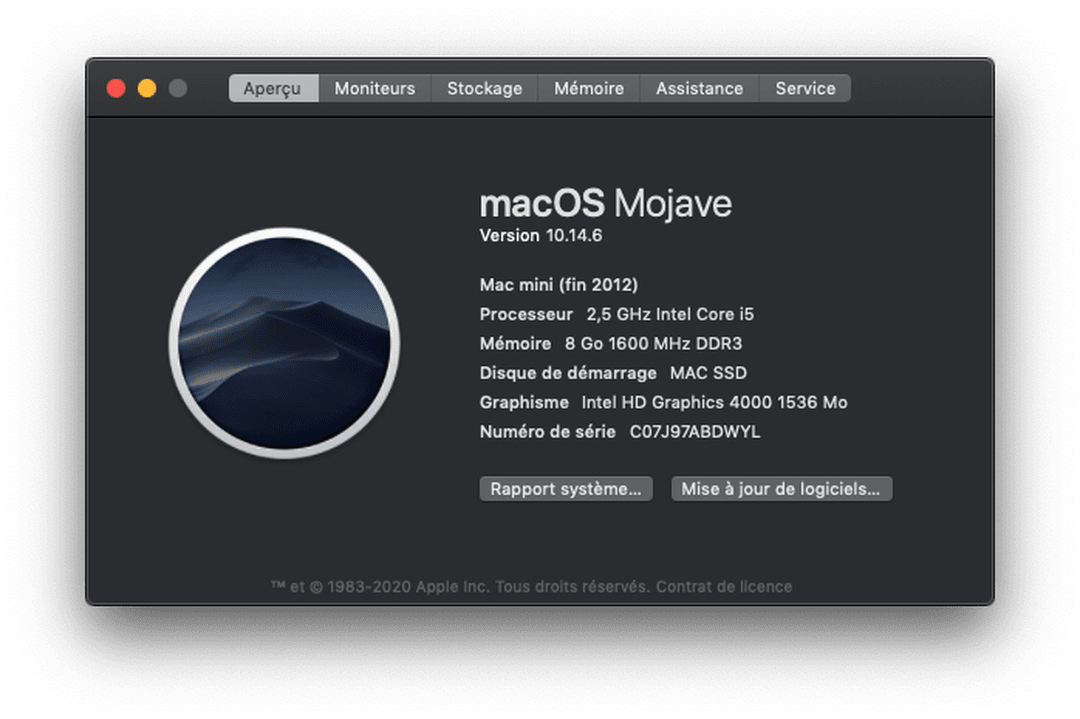Click the MAC SSD startup disk name
Image resolution: width=1080 pixels, height=719 pixels.
click(708, 373)
